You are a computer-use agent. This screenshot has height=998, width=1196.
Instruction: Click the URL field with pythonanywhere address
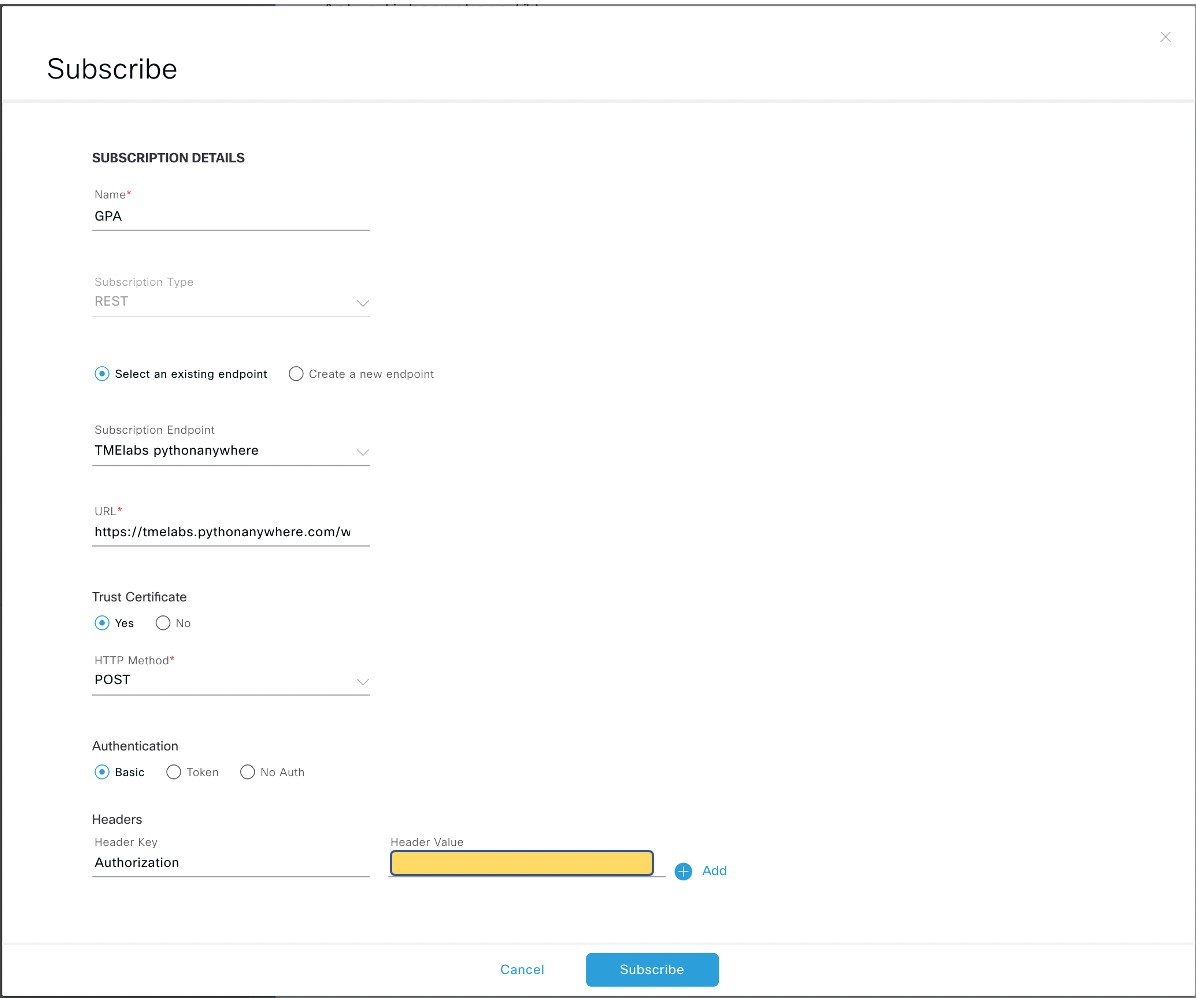click(x=231, y=531)
